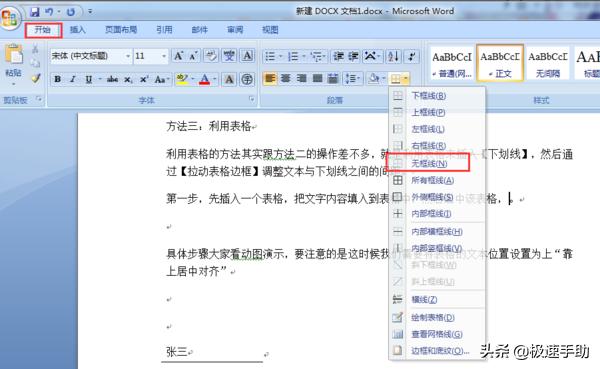
Task: Choose 无框线(N) menu item
Action: click(x=437, y=163)
